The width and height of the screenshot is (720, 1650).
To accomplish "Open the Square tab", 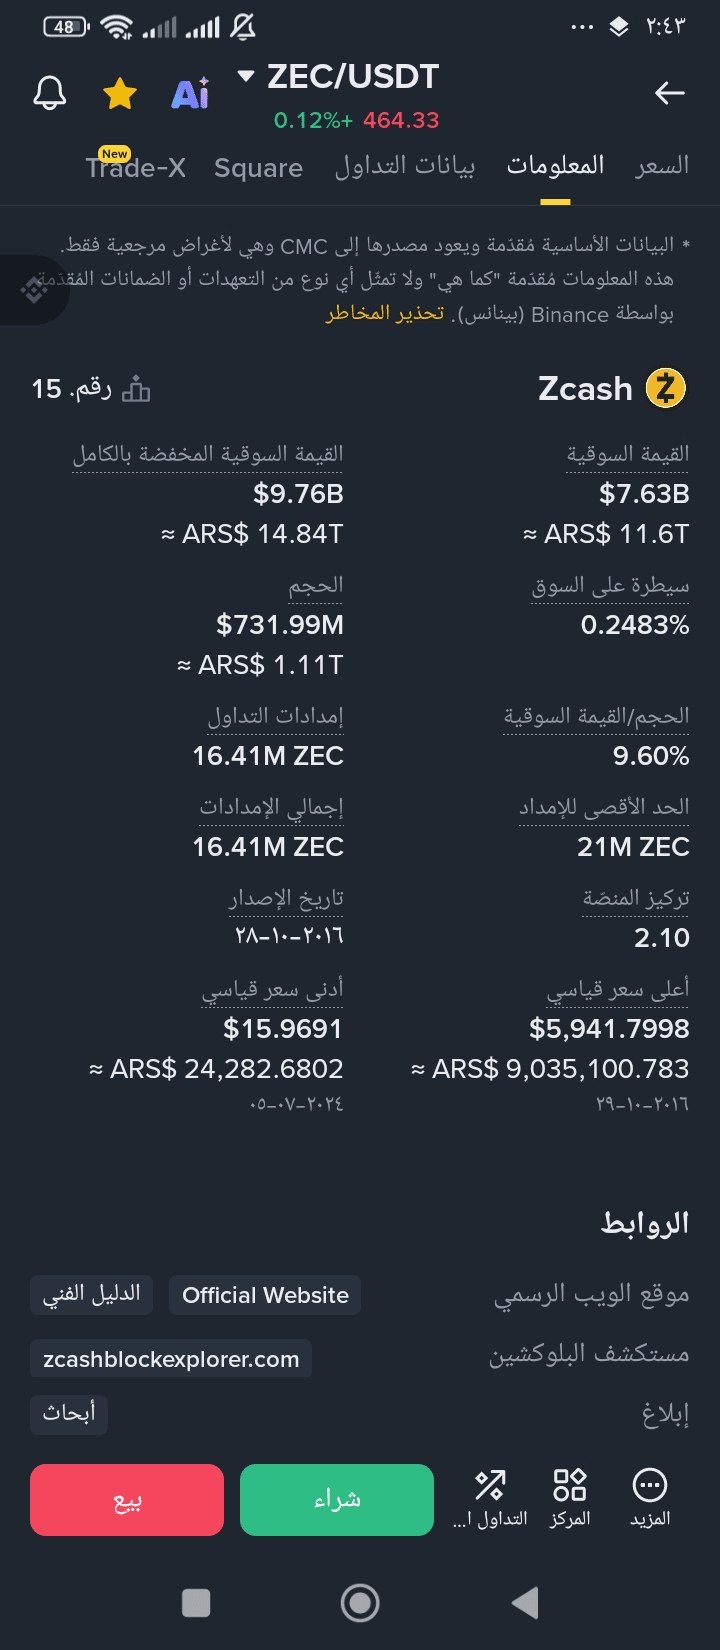I will pos(258,167).
